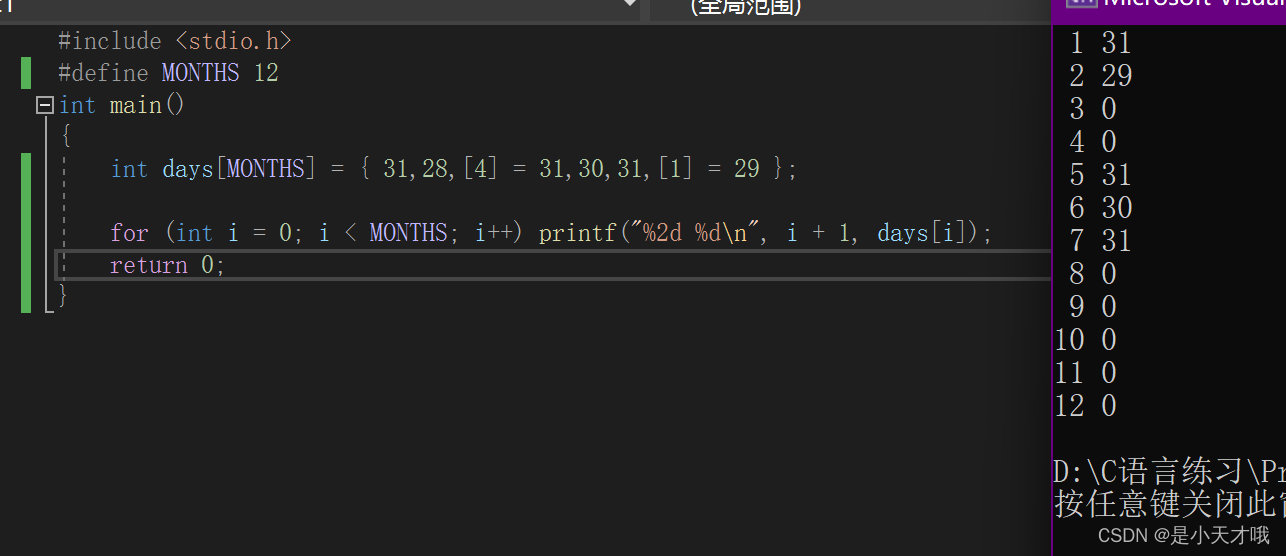Click the return 0; line
The height and width of the screenshot is (556, 1286).
coord(168,265)
